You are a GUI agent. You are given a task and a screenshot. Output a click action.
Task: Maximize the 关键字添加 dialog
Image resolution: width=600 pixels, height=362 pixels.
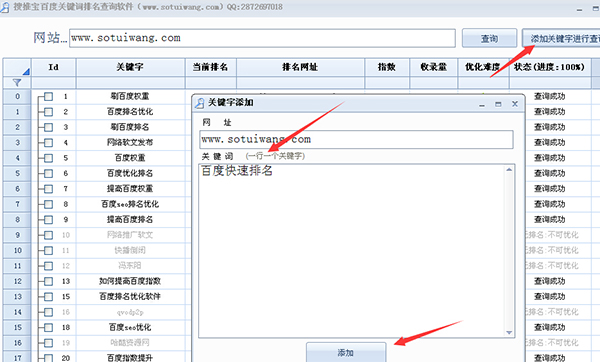[498, 104]
